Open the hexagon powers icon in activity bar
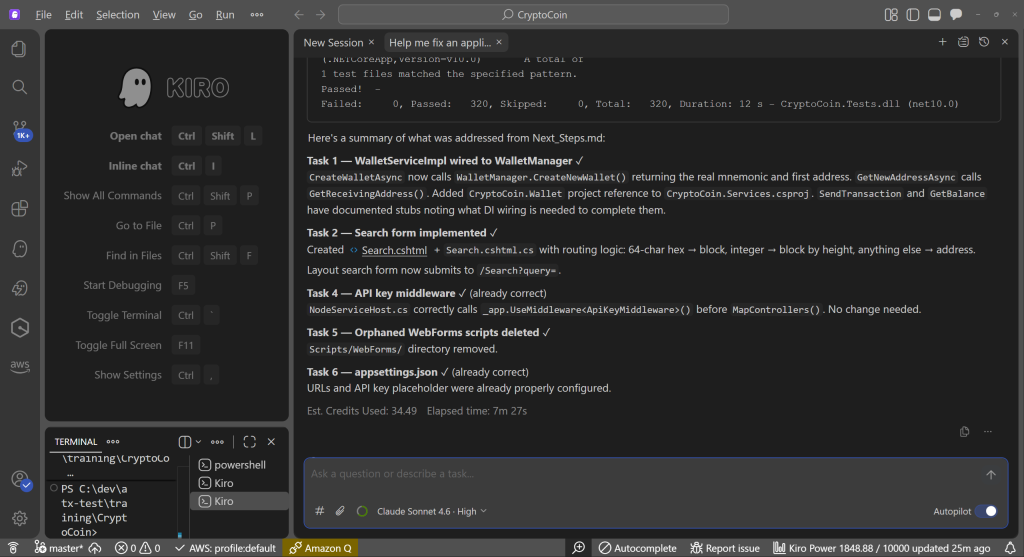The height and width of the screenshot is (557, 1024). [19, 328]
